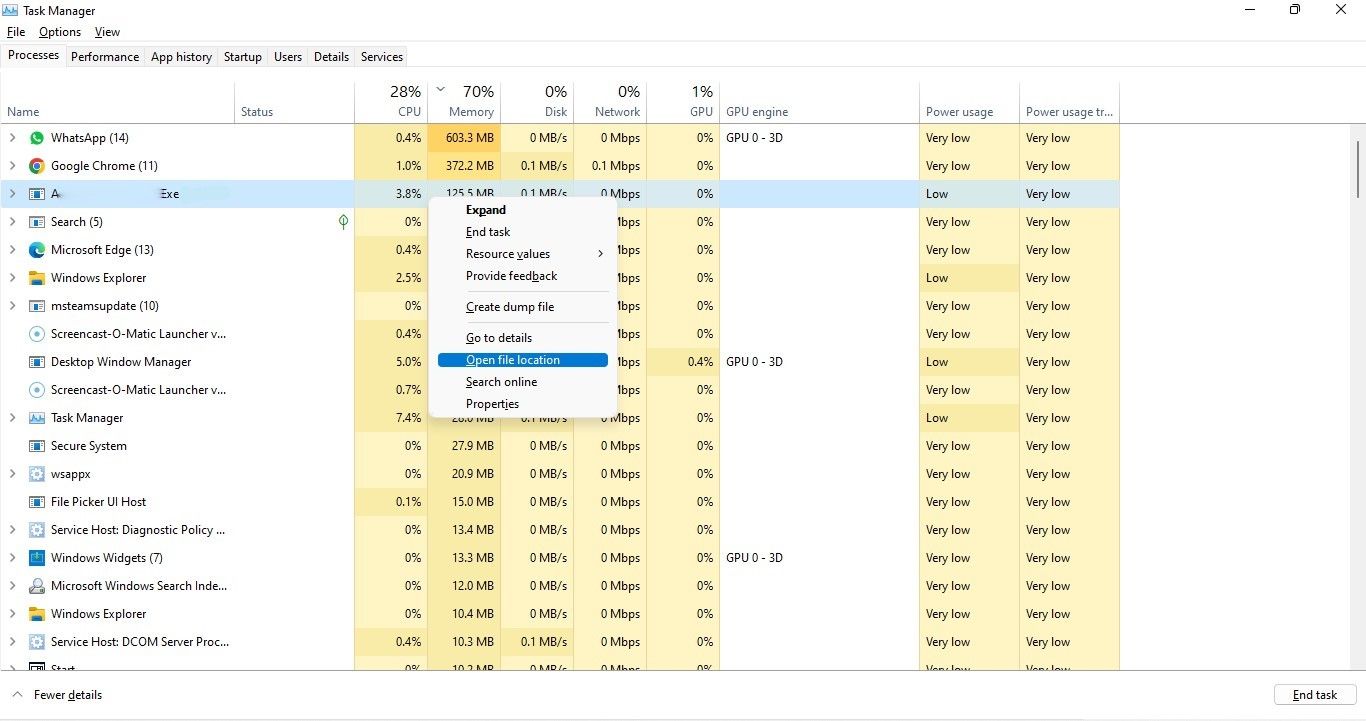The image size is (1366, 721).
Task: Click the Windows Explorer folder icon
Action: [x=37, y=278]
